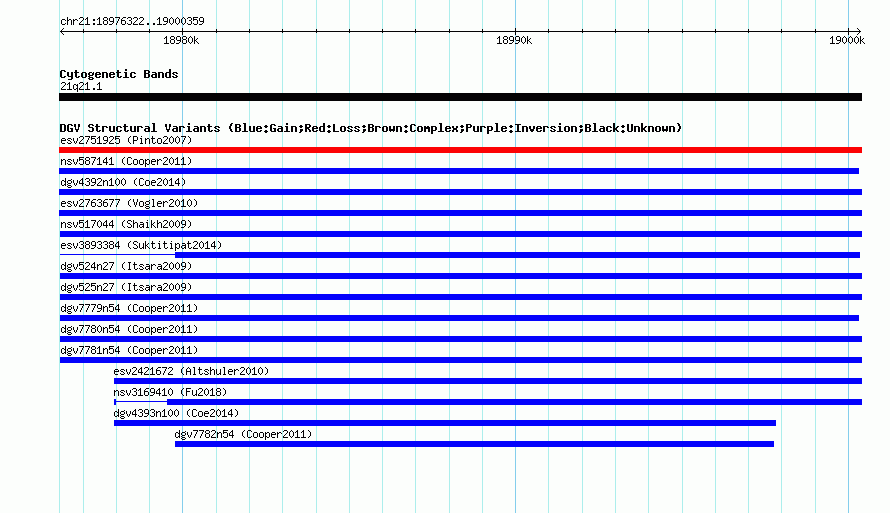Select the blue bar under dgv7782n54
Viewport: 890px width, 513px height.
474,444
